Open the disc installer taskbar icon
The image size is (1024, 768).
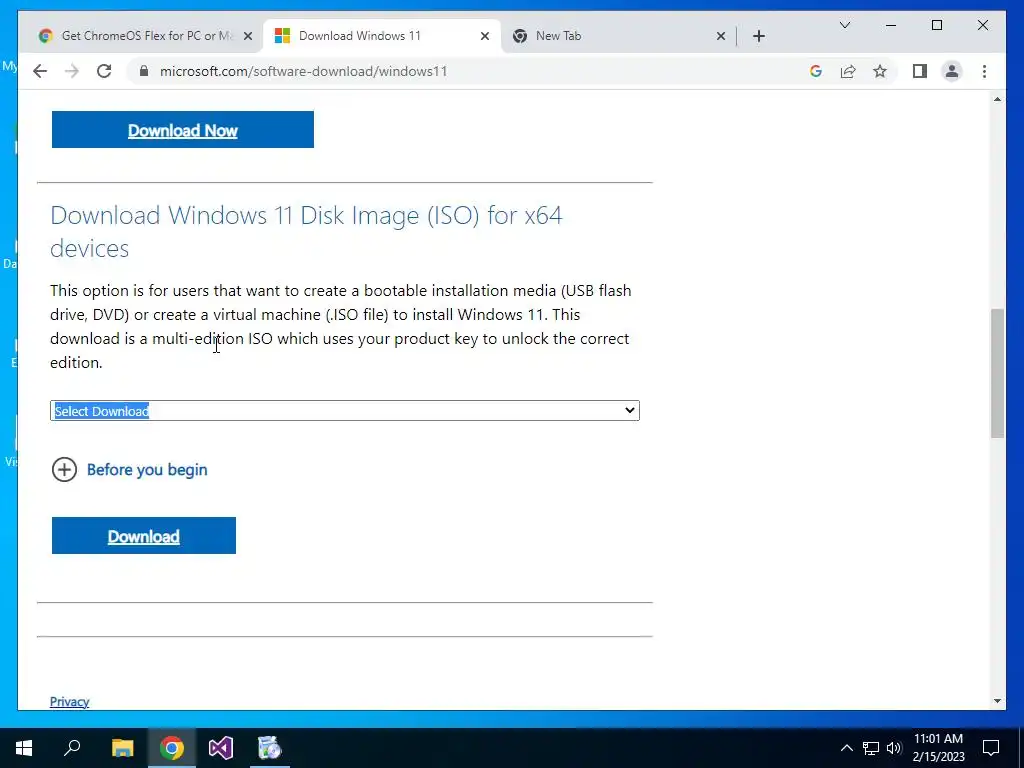(x=270, y=748)
